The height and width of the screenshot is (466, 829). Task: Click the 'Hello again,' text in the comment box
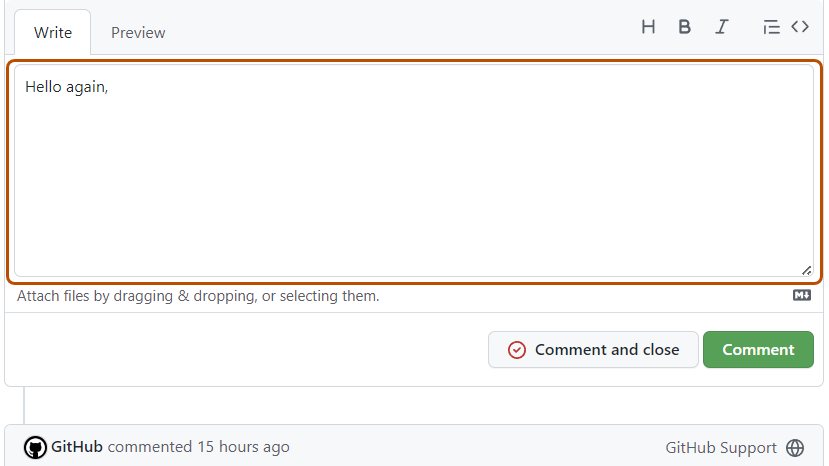pos(66,87)
